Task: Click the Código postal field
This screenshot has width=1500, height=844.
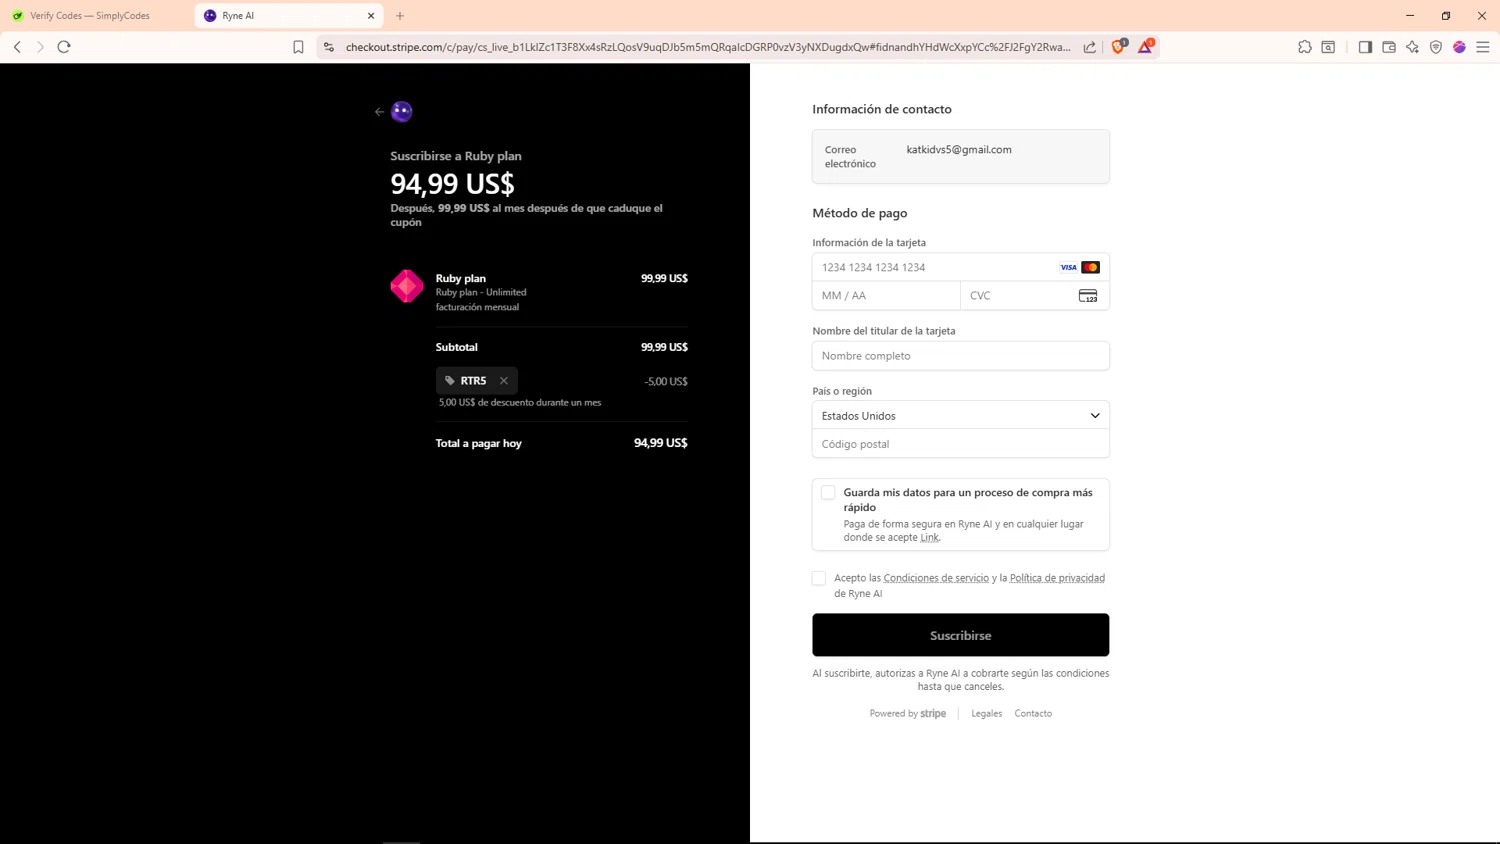Action: pyautogui.click(x=961, y=444)
